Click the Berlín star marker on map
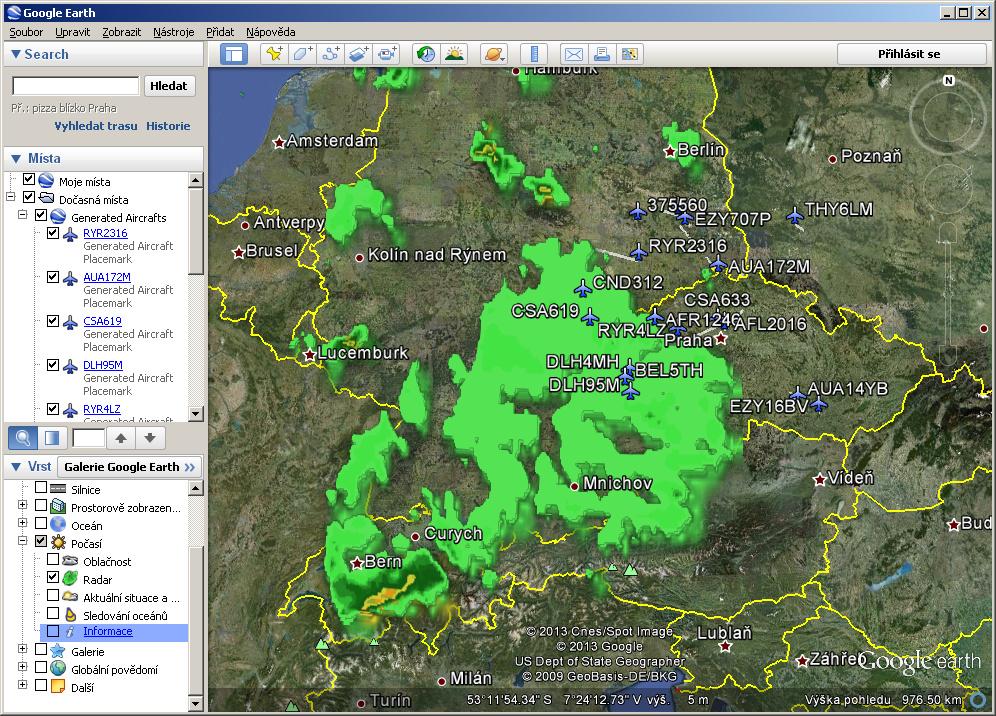996x716 pixels. point(669,152)
